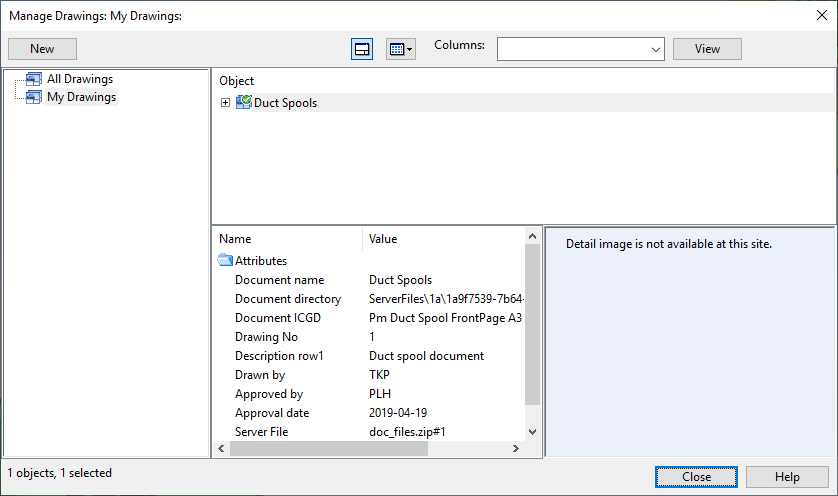The width and height of the screenshot is (838, 496).
Task: Select the Duct Spools row
Action: pos(524,103)
